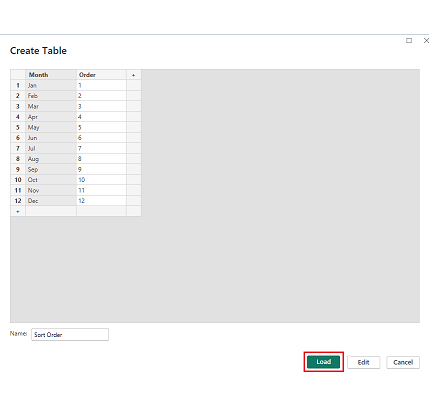Viewport: 429px width, 410px height.
Task: Select the Oct cell
Action: click(x=51, y=180)
